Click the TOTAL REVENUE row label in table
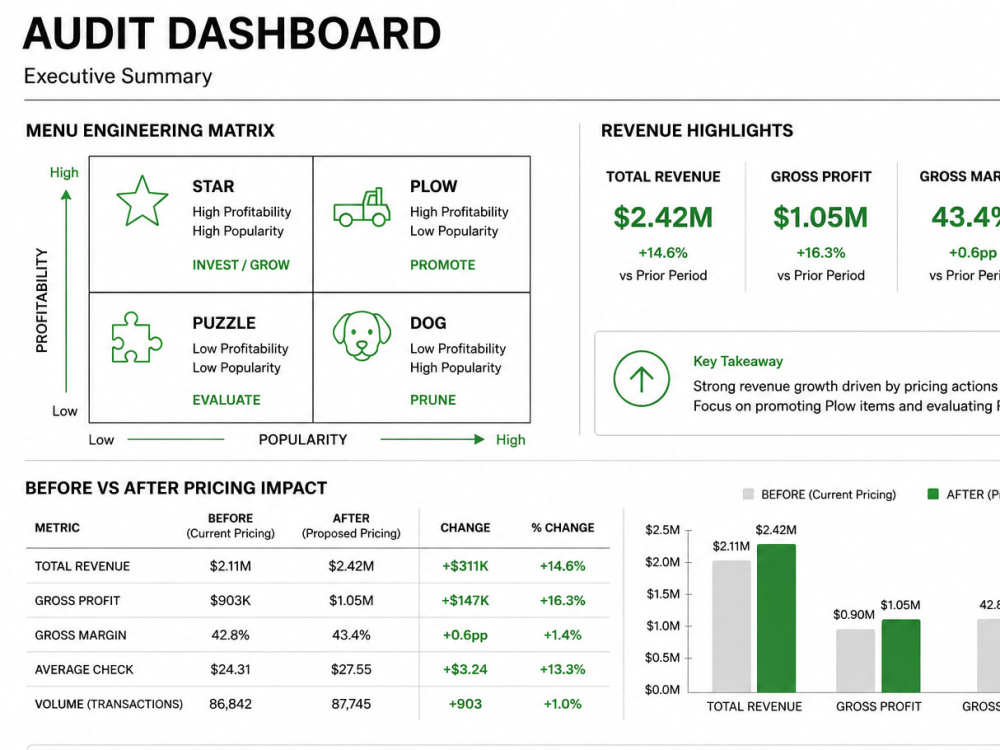The height and width of the screenshot is (750, 1000). pos(82,566)
